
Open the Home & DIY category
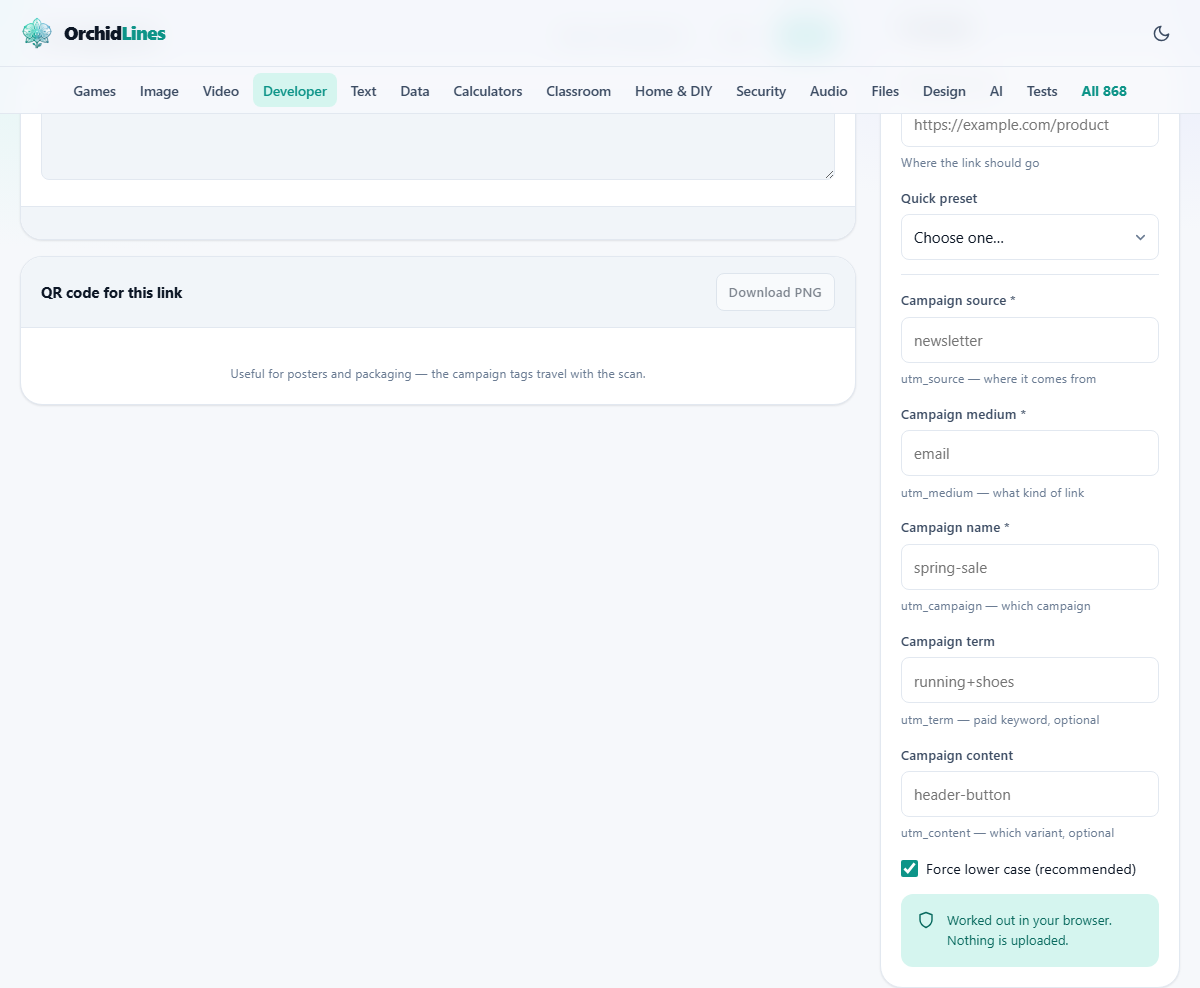(x=674, y=91)
